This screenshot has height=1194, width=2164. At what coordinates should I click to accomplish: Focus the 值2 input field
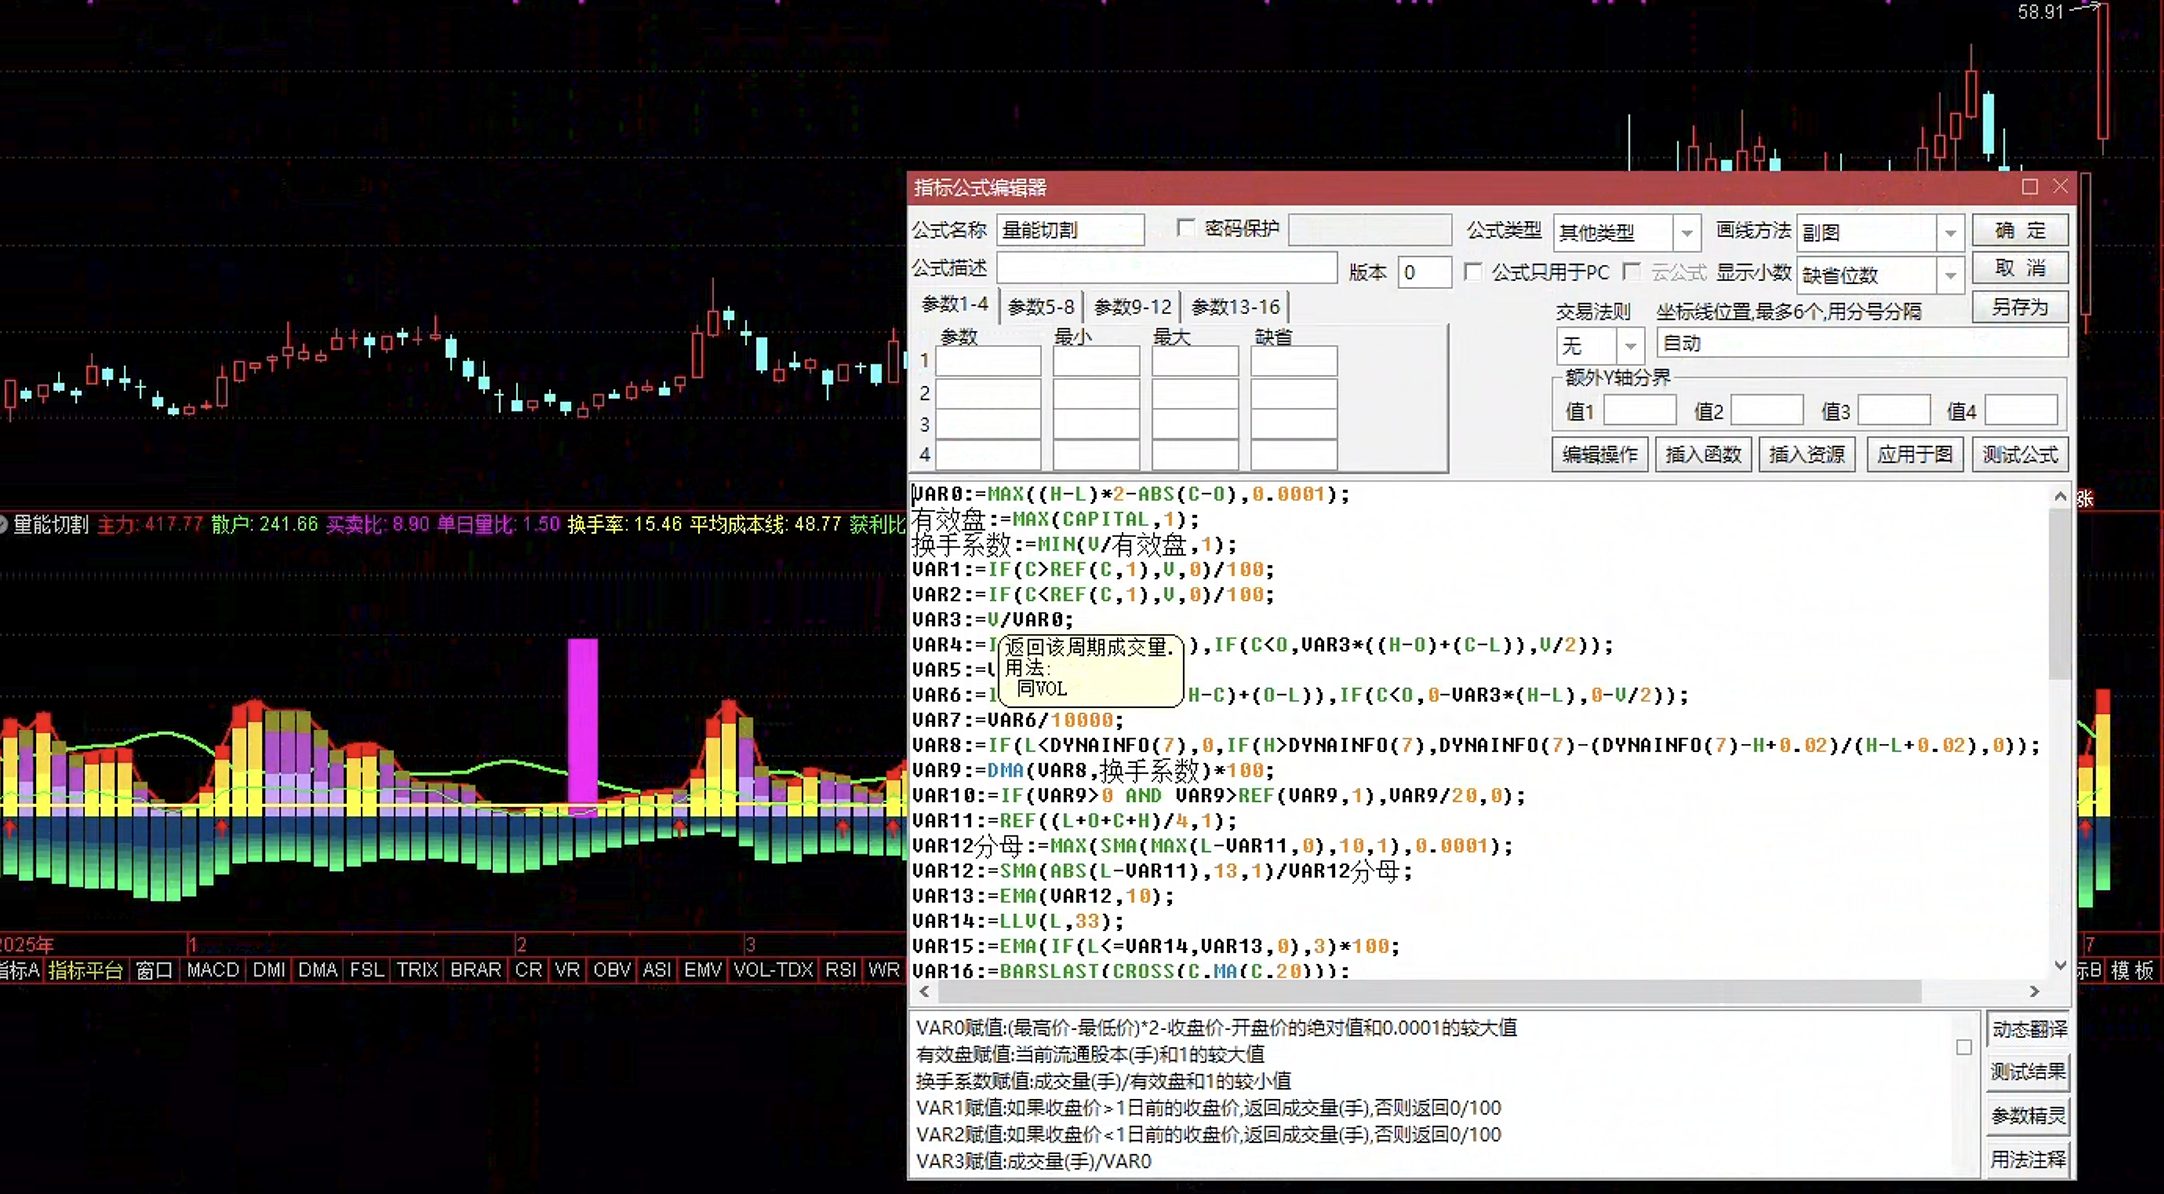[1767, 410]
